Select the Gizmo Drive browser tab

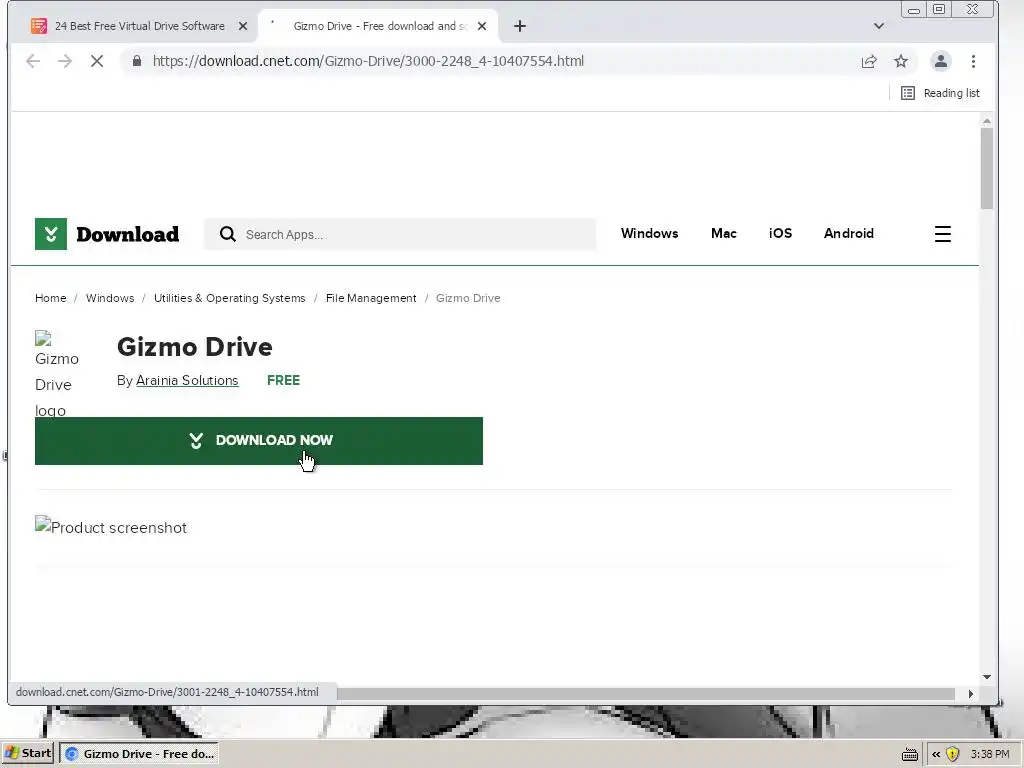379,26
